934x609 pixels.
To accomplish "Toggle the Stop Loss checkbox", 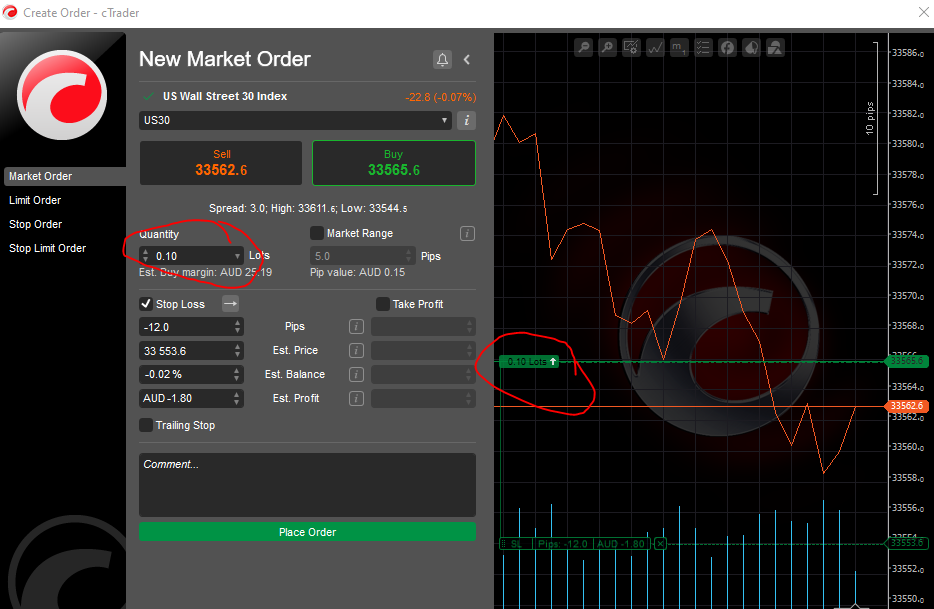I will point(146,304).
